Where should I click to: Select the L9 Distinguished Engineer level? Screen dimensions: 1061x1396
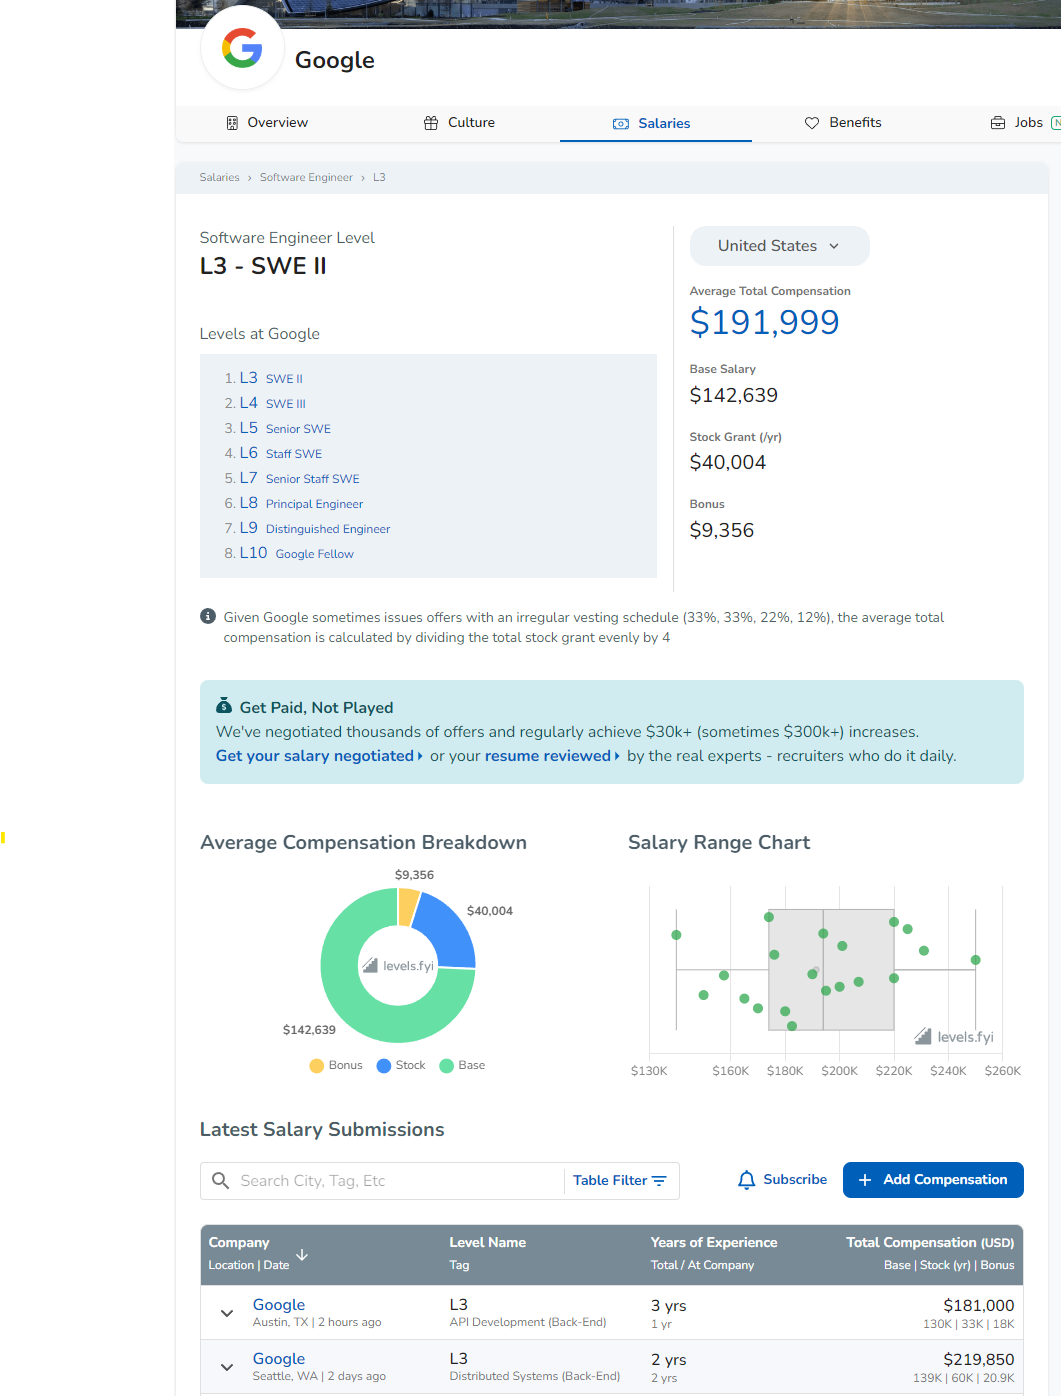(315, 528)
